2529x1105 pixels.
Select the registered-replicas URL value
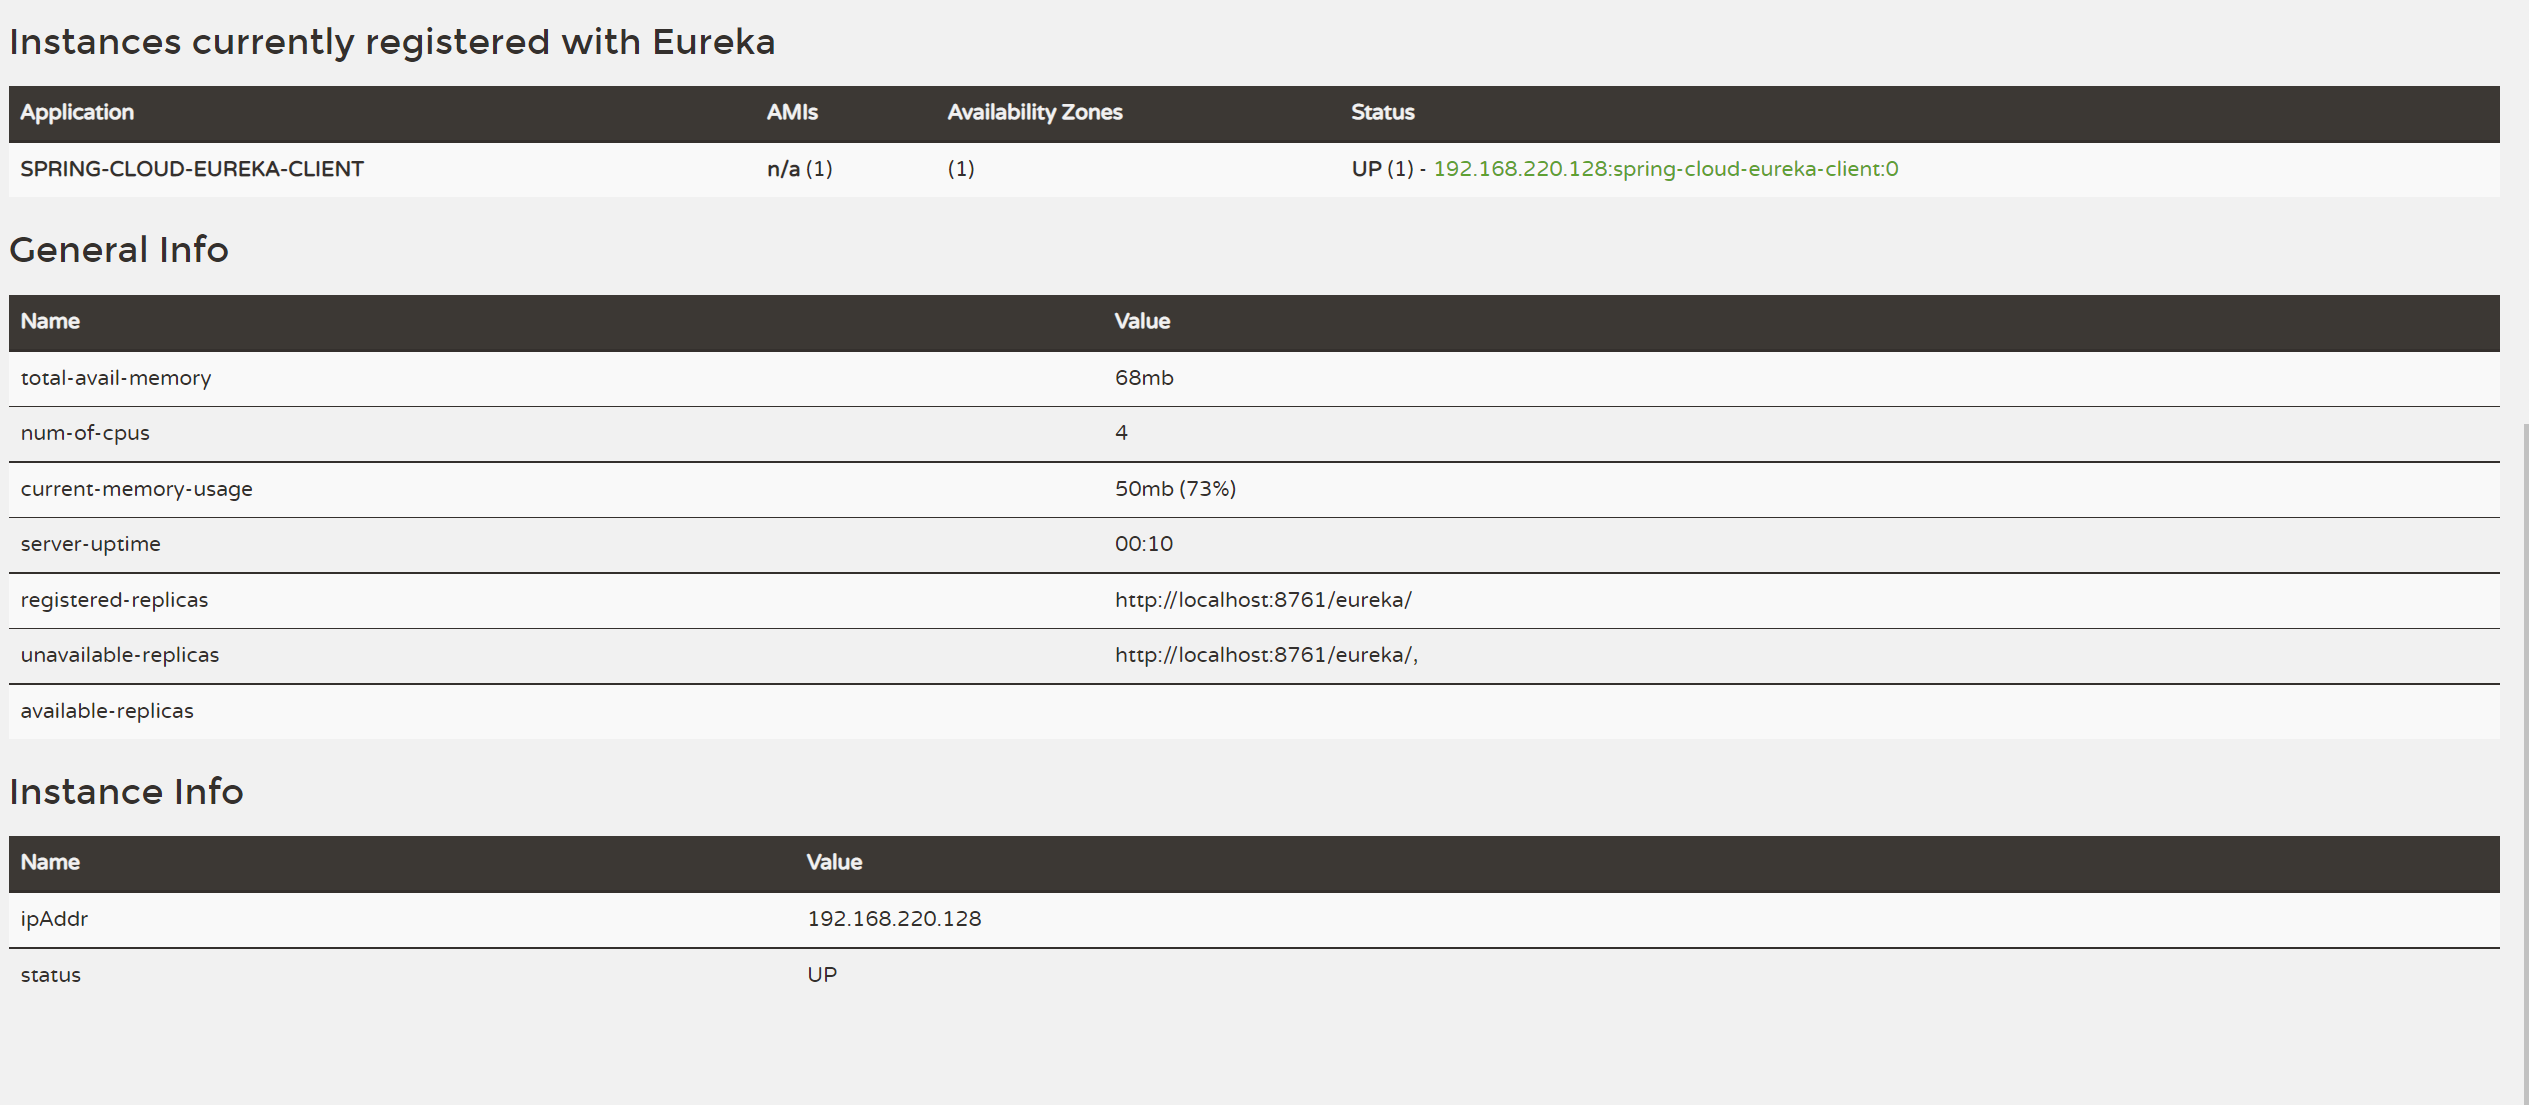[x=1263, y=600]
